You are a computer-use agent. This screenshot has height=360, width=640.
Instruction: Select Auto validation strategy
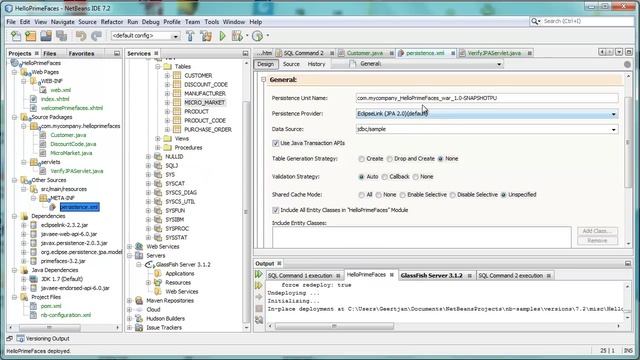361,177
